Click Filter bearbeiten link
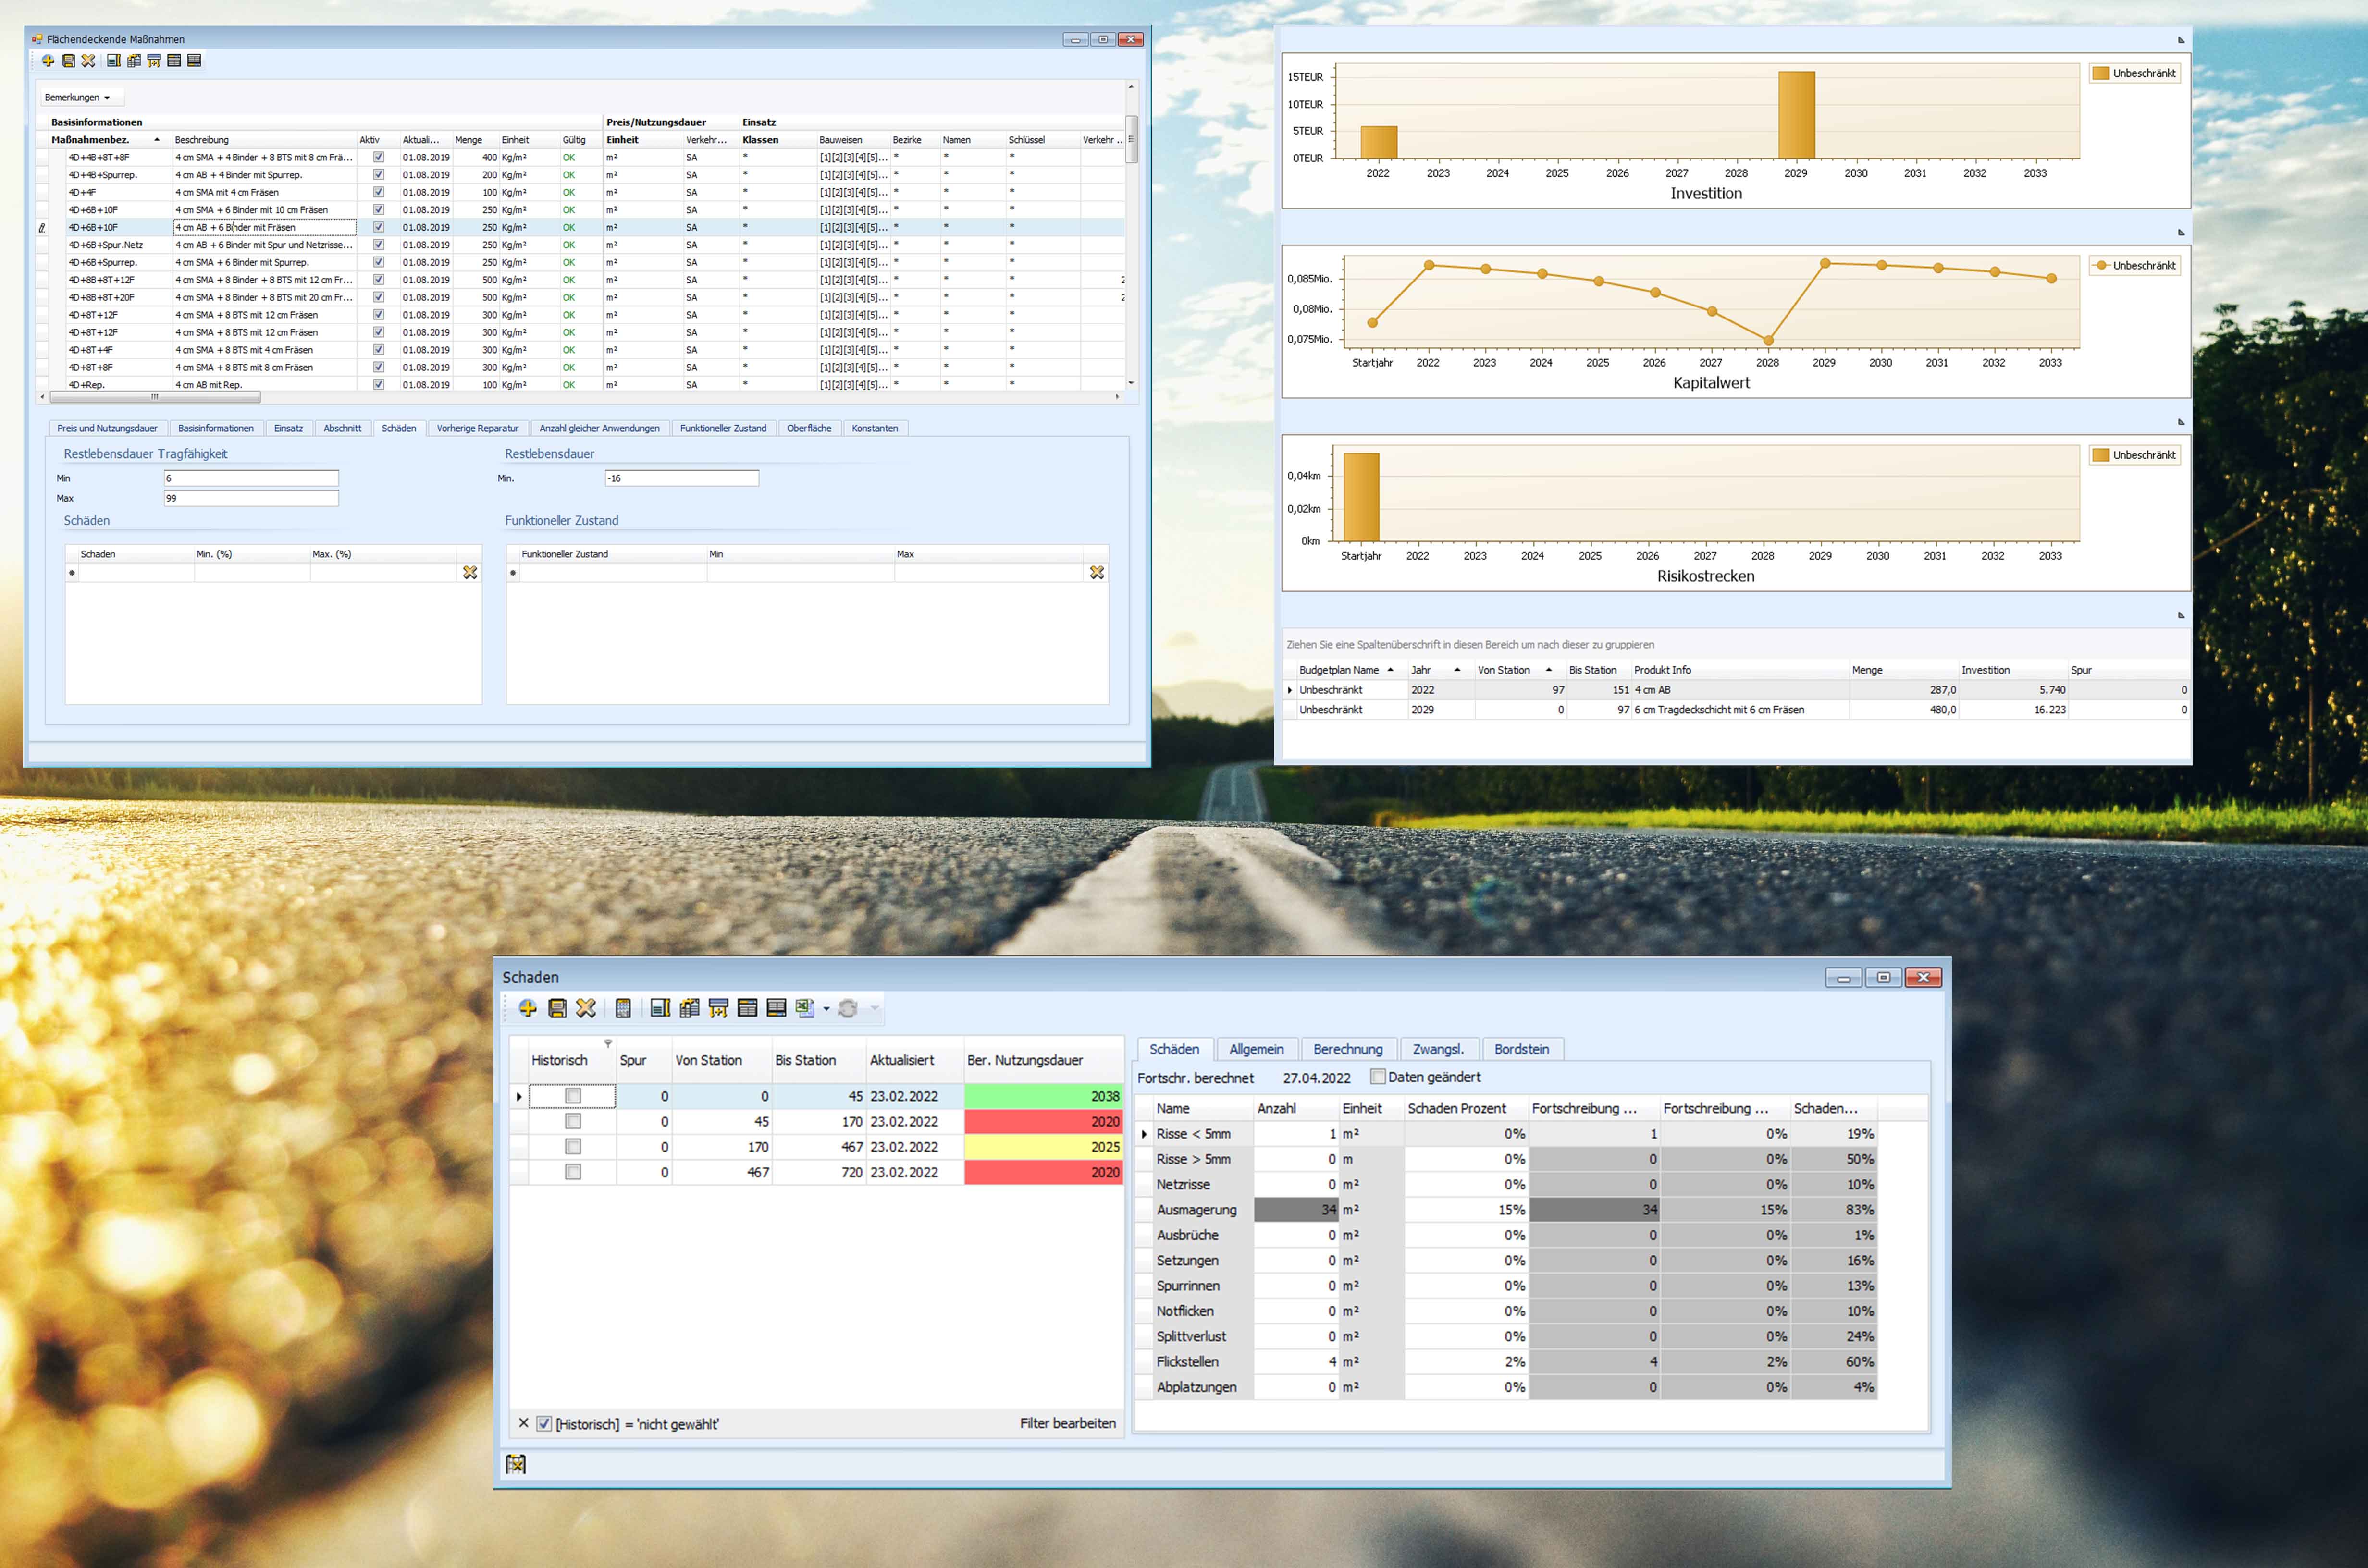The image size is (2368, 1568). 1067,1423
